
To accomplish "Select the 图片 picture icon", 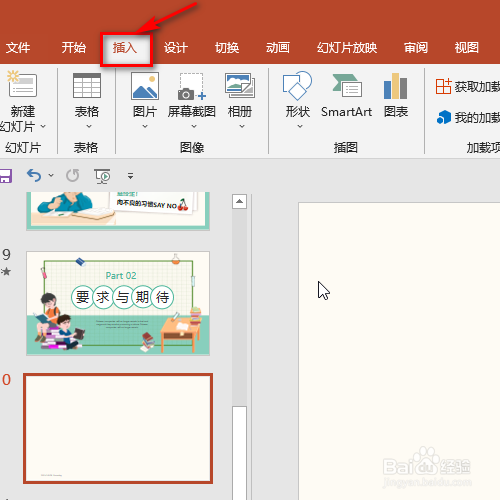I will coord(145,86).
